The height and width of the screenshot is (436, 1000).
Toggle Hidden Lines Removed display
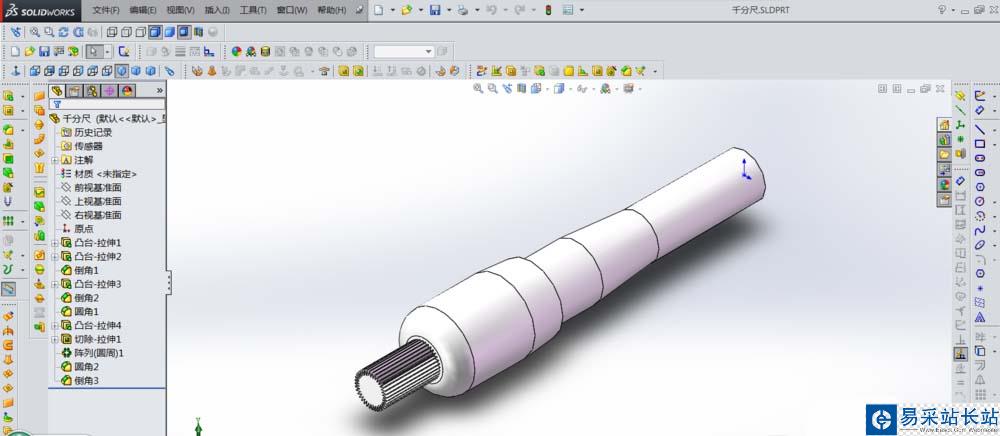click(140, 32)
